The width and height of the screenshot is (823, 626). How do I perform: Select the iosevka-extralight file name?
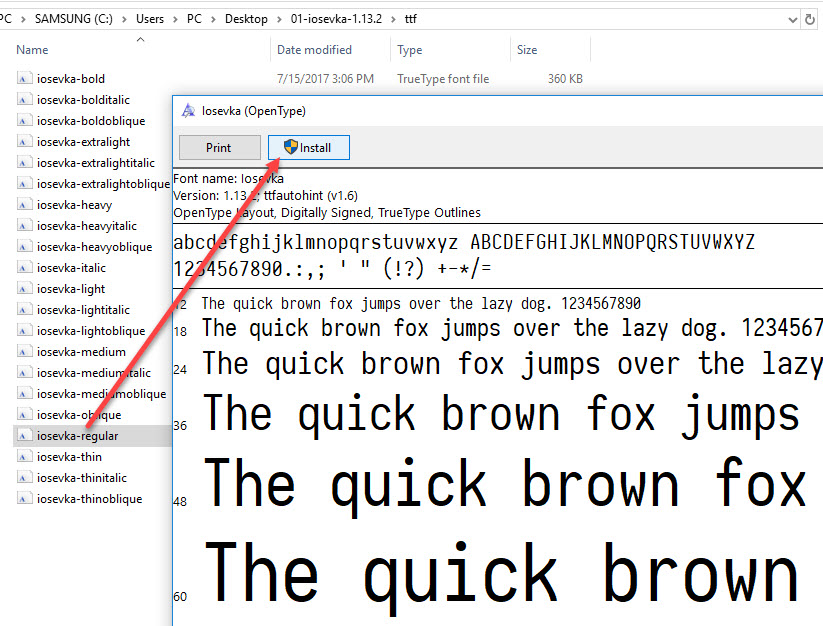[83, 142]
